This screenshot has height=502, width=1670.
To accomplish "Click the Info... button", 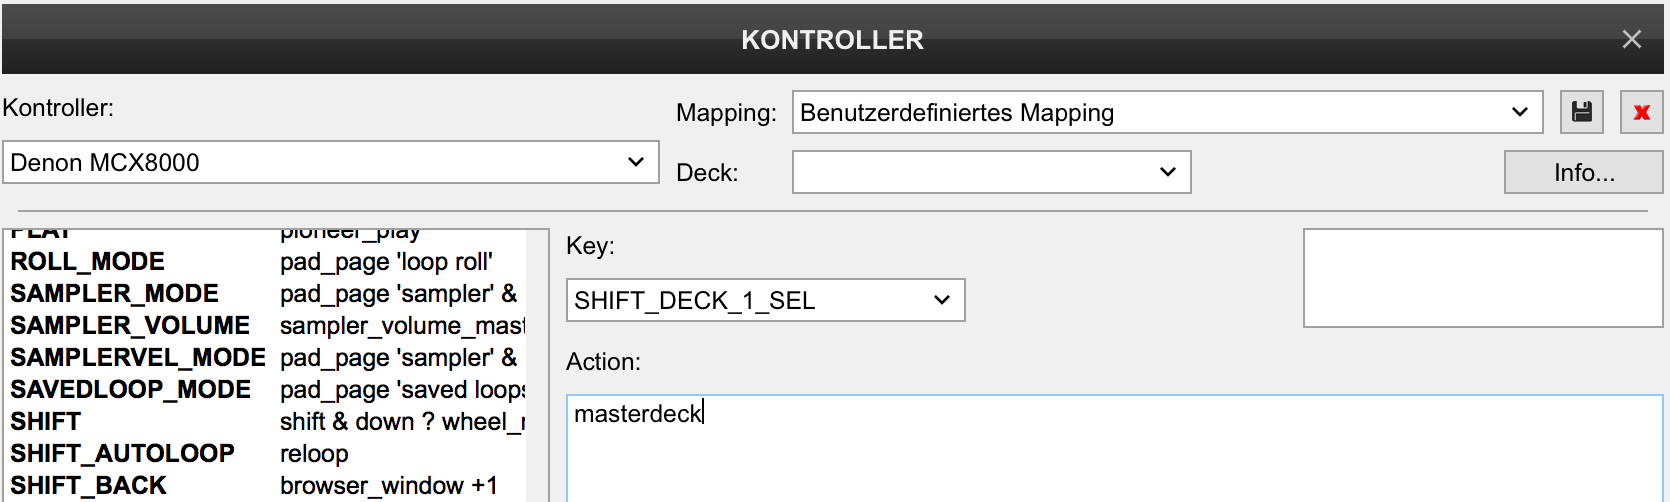I will (x=1584, y=172).
